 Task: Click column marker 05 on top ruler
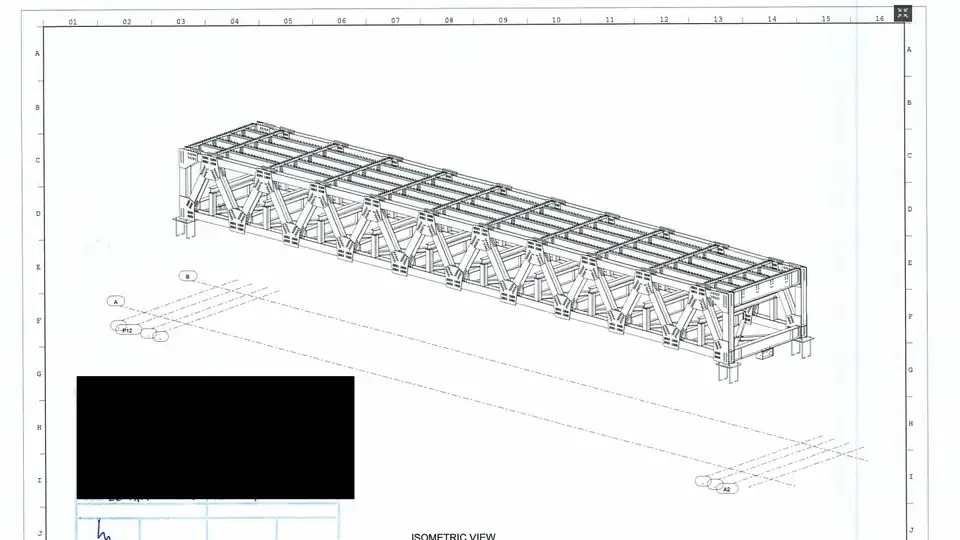[288, 21]
